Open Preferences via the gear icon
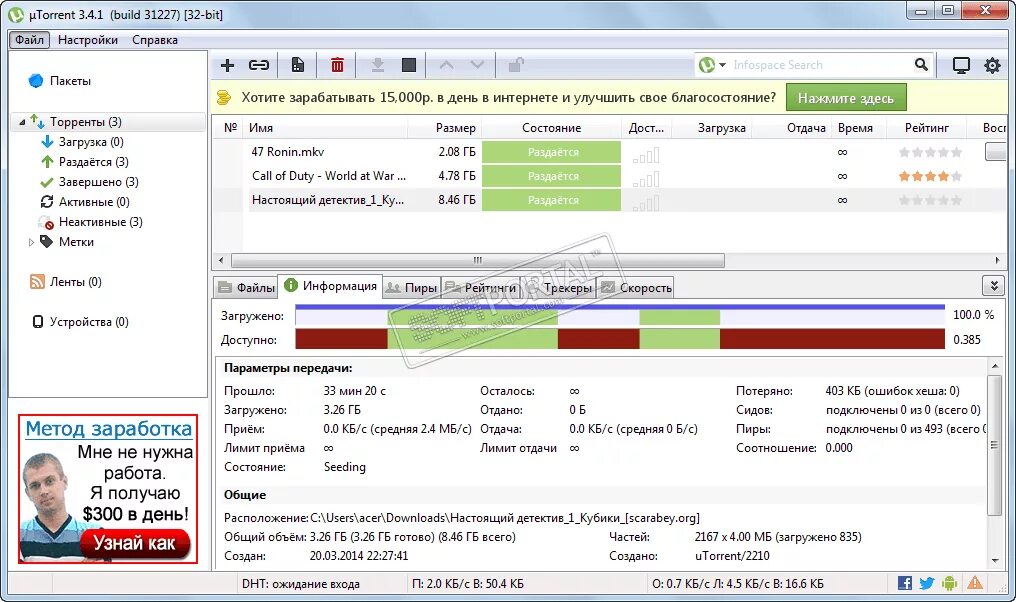 (992, 65)
